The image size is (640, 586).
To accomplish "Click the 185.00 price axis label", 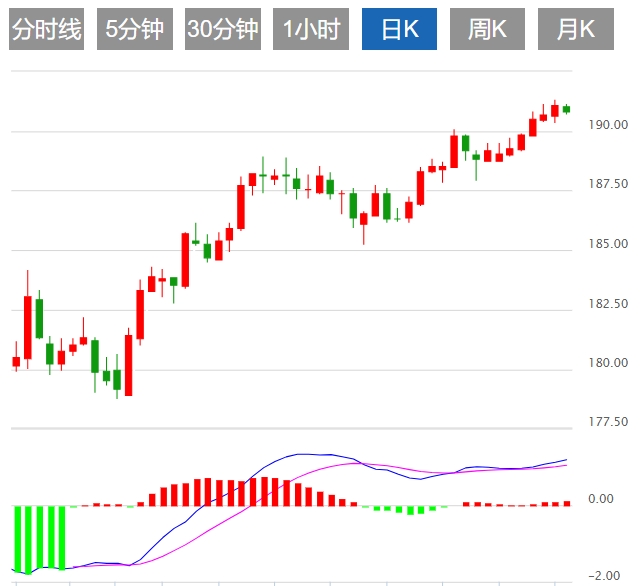I will [609, 244].
